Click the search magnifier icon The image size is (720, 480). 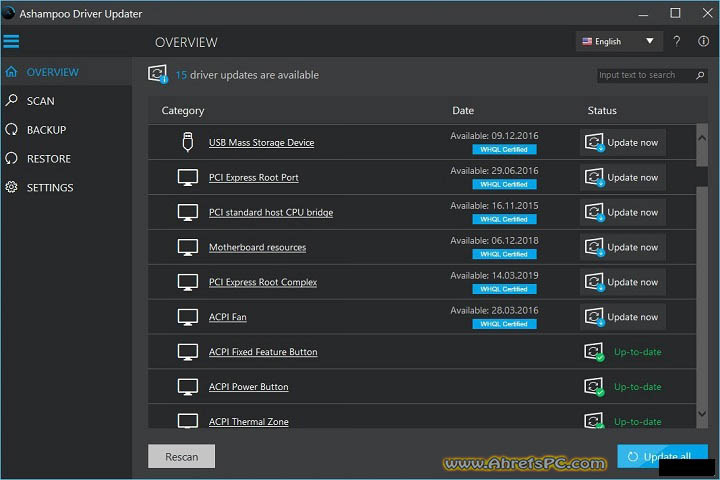(700, 75)
